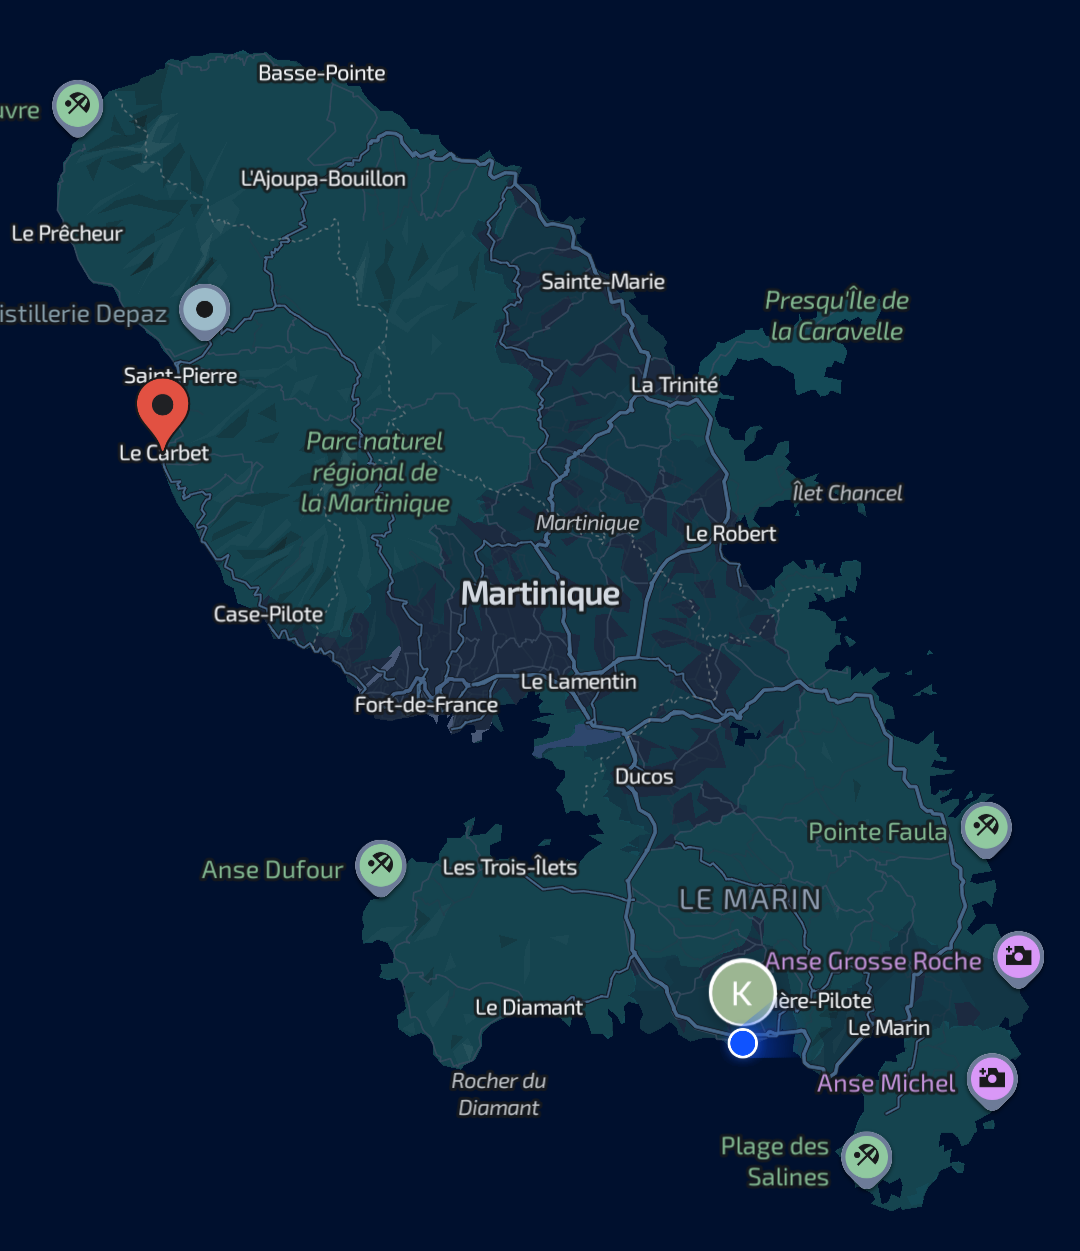Click the Basse-Pointe label
The width and height of the screenshot is (1080, 1251).
[x=321, y=73]
